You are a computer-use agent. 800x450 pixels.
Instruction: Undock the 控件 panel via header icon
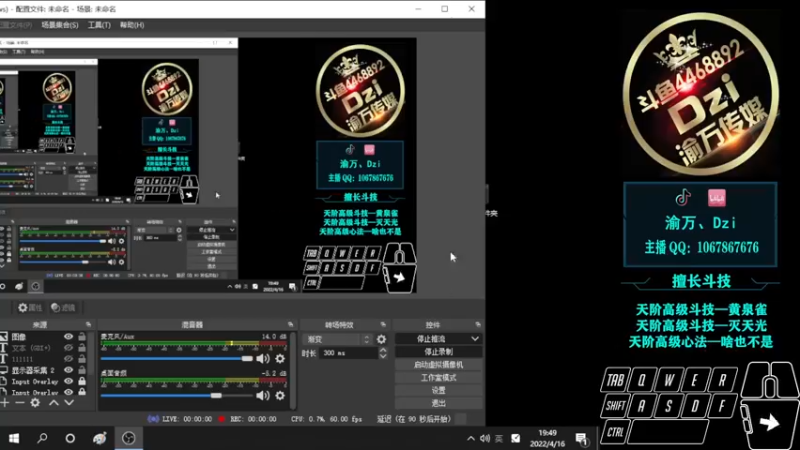tap(478, 324)
